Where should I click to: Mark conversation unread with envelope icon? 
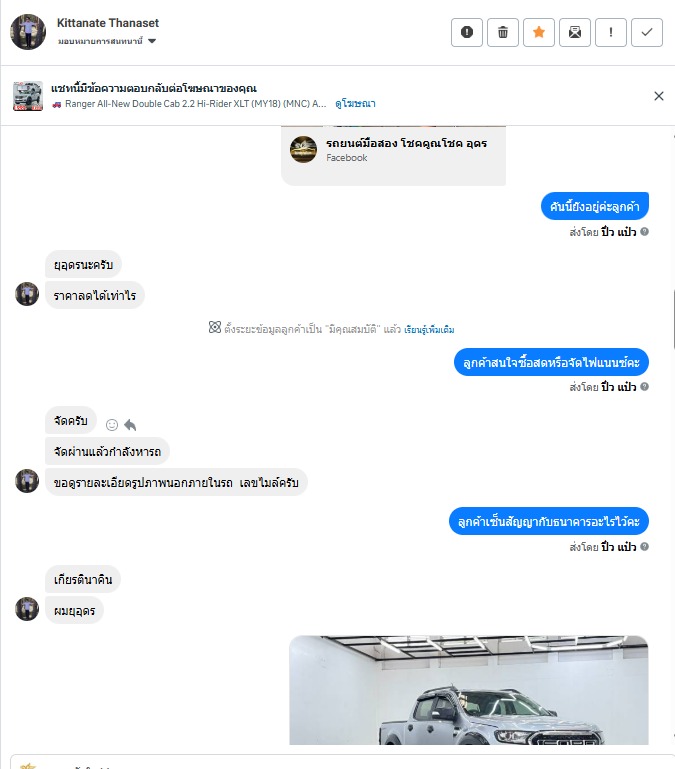pos(575,32)
